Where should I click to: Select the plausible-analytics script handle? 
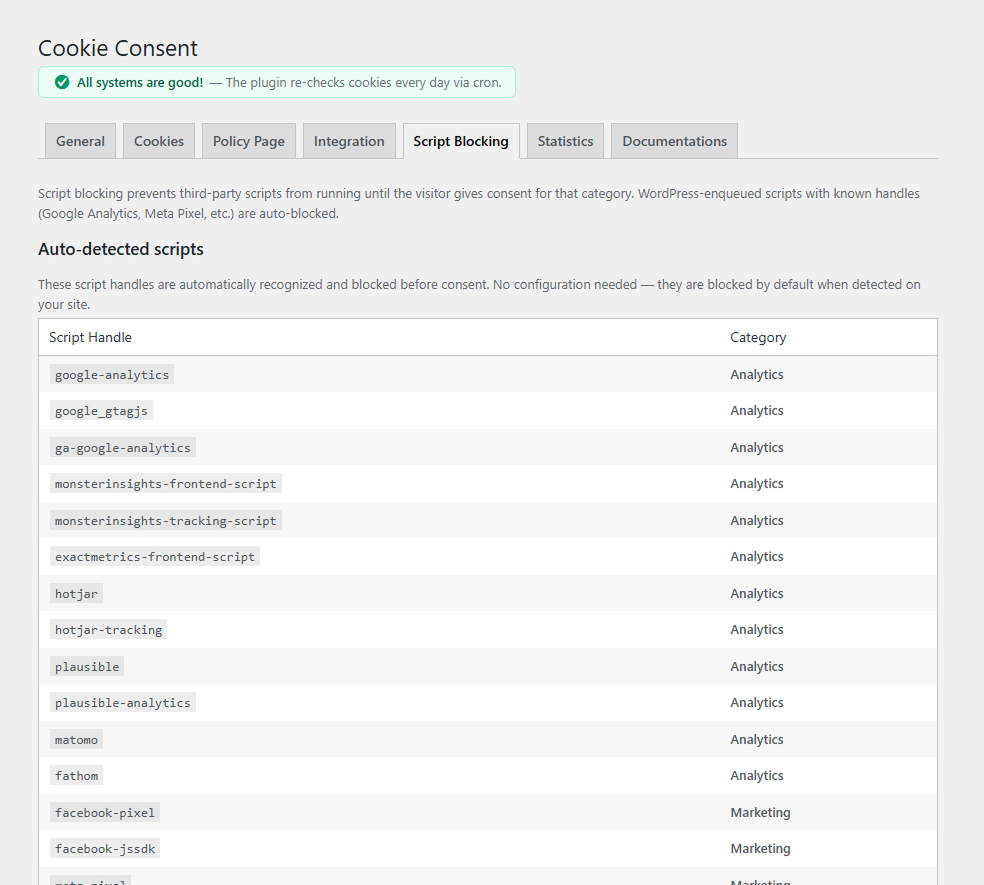pyautogui.click(x=122, y=702)
